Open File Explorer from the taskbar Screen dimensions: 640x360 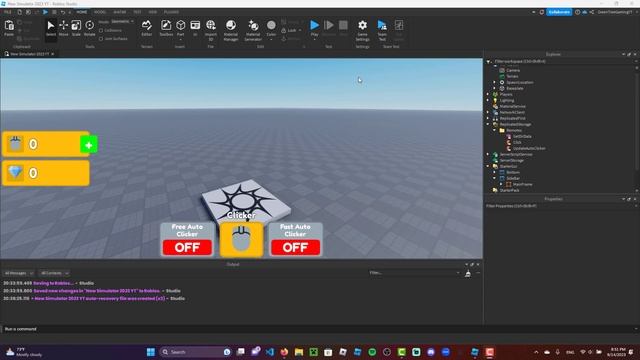coord(299,352)
